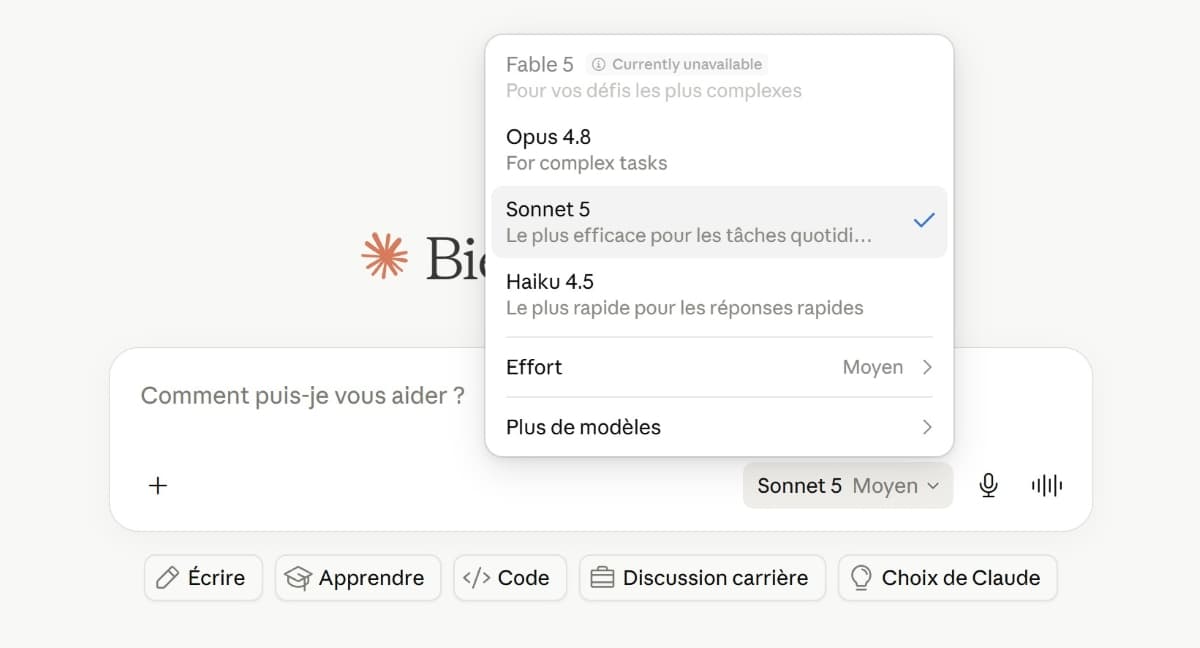
Task: Start microphone dictation
Action: pos(988,486)
